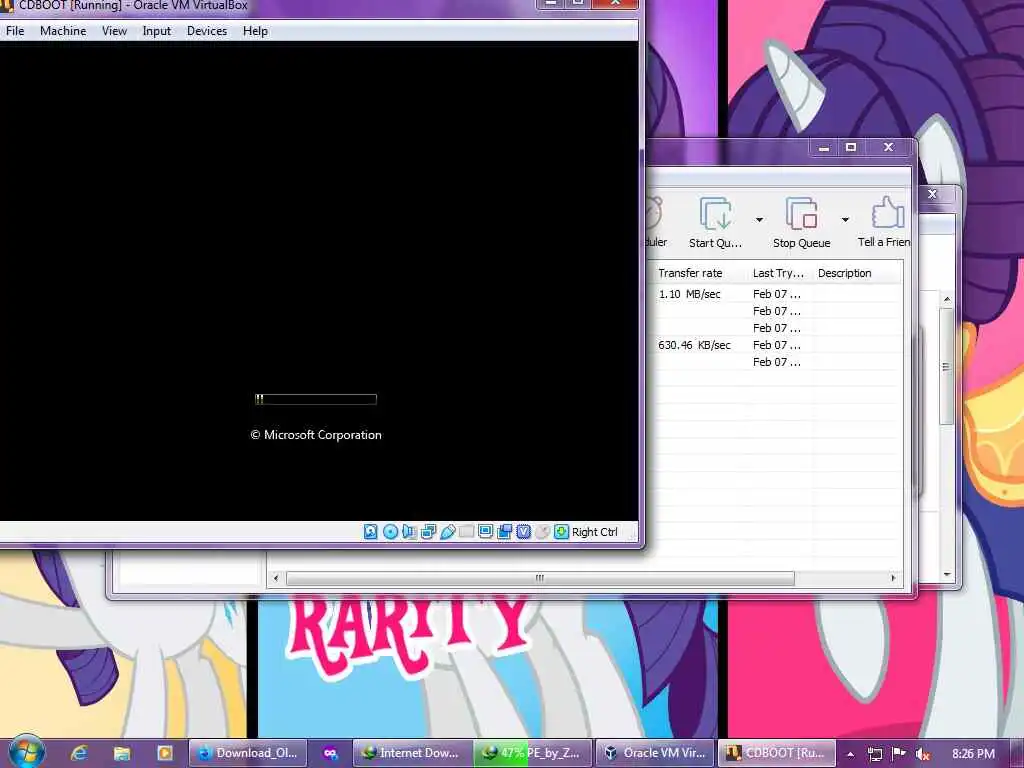Click the keyboard capture arrow icon
The width and height of the screenshot is (1024, 768).
coord(561,532)
